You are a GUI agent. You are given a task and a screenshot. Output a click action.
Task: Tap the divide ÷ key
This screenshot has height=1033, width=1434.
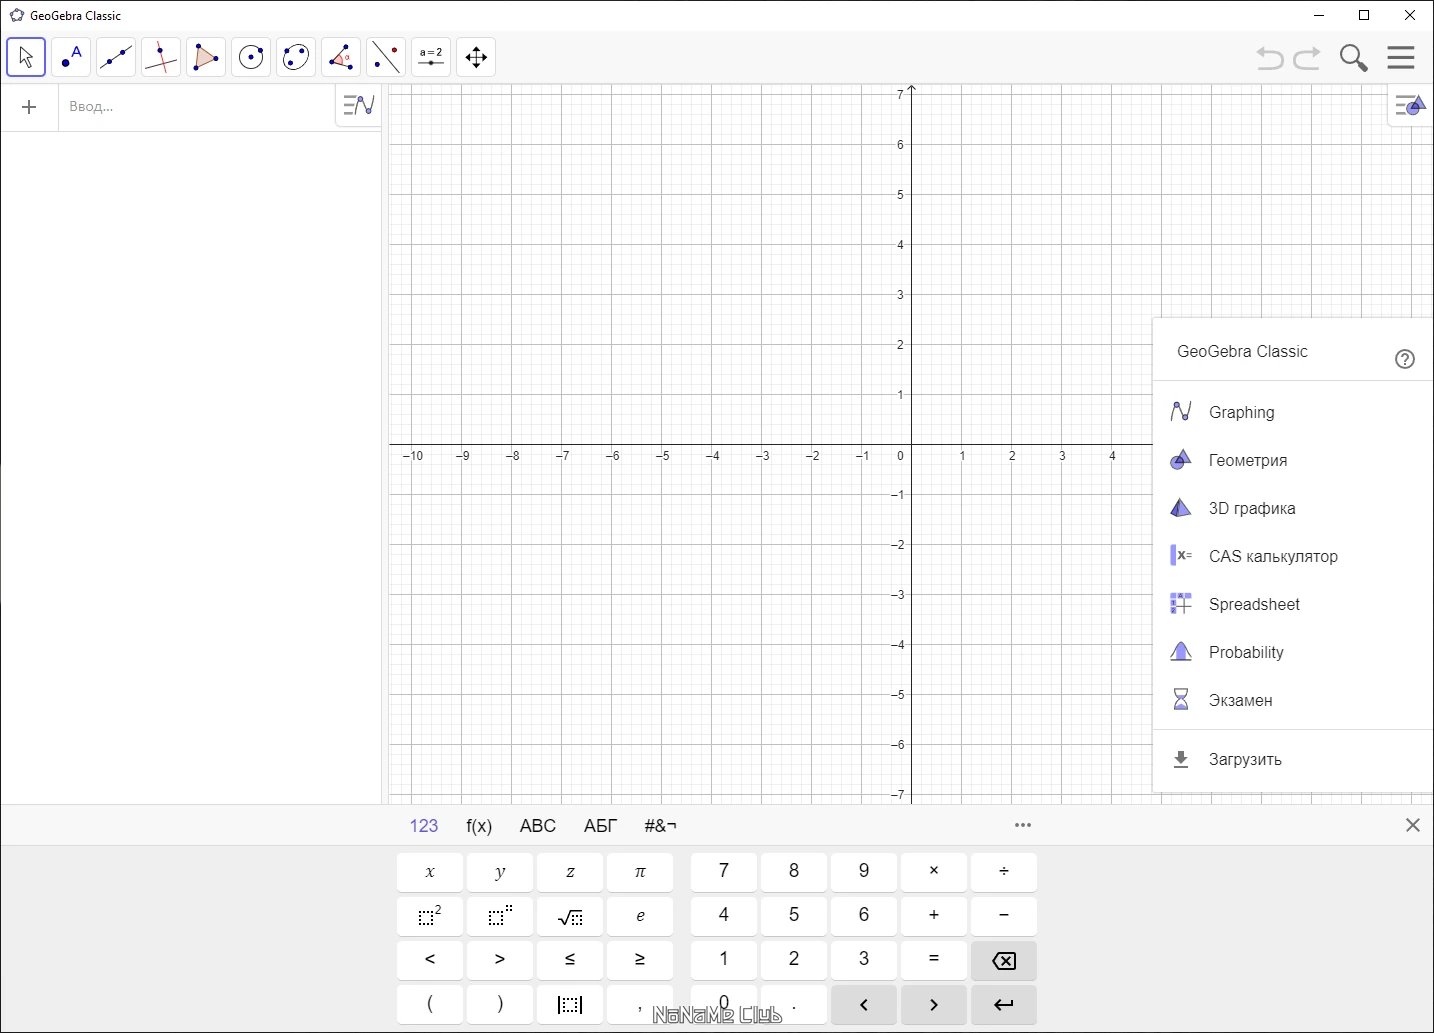click(1004, 872)
